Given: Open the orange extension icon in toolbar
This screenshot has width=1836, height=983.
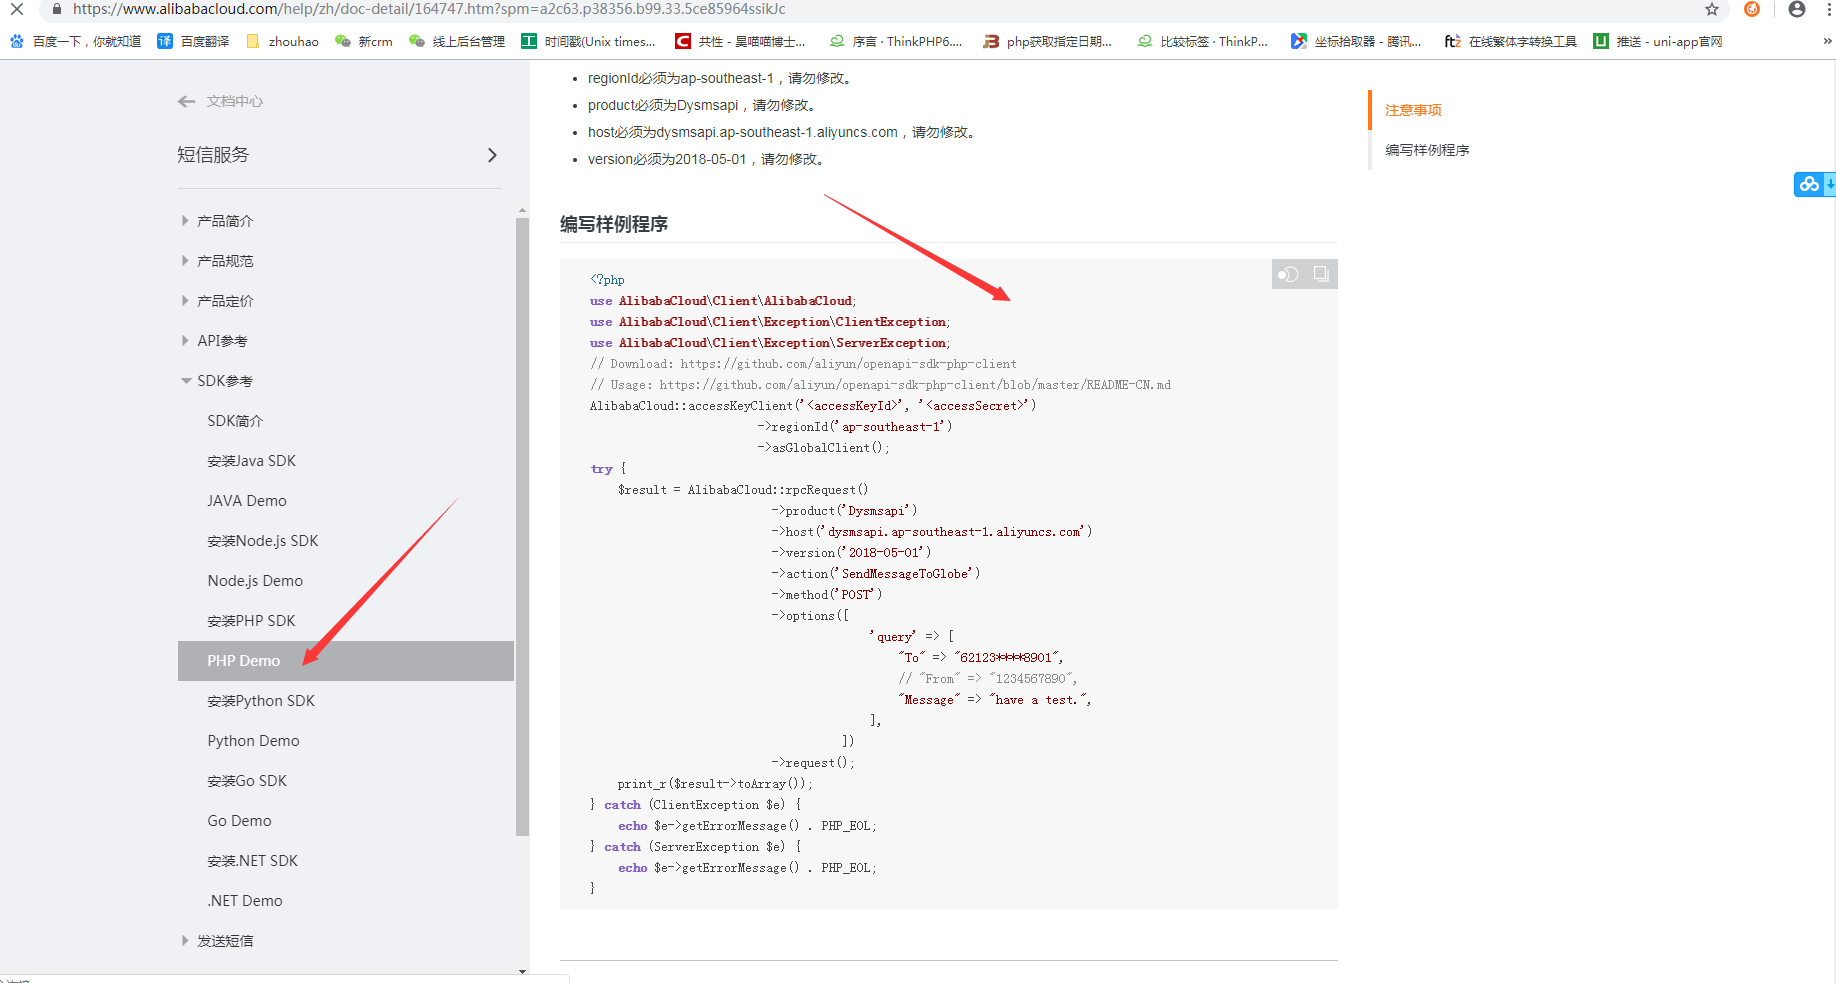Looking at the screenshot, I should pos(1752,9).
